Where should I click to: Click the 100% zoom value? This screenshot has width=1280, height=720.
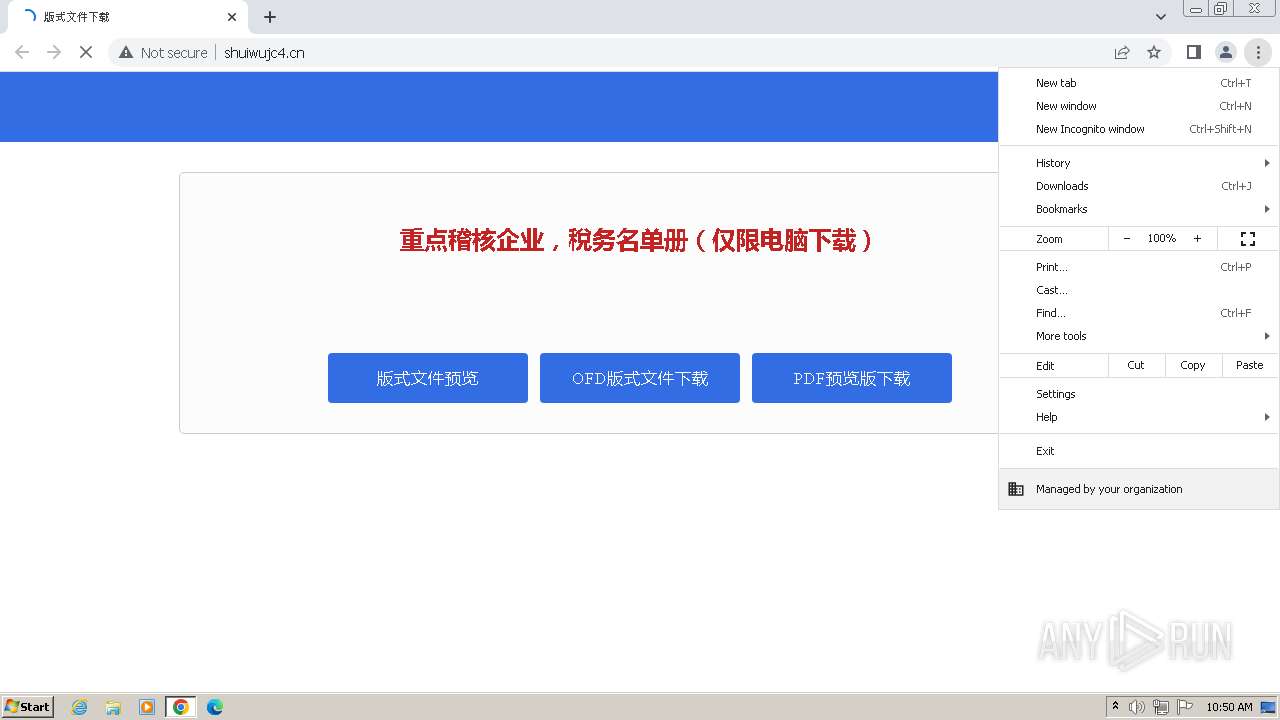click(x=1162, y=238)
